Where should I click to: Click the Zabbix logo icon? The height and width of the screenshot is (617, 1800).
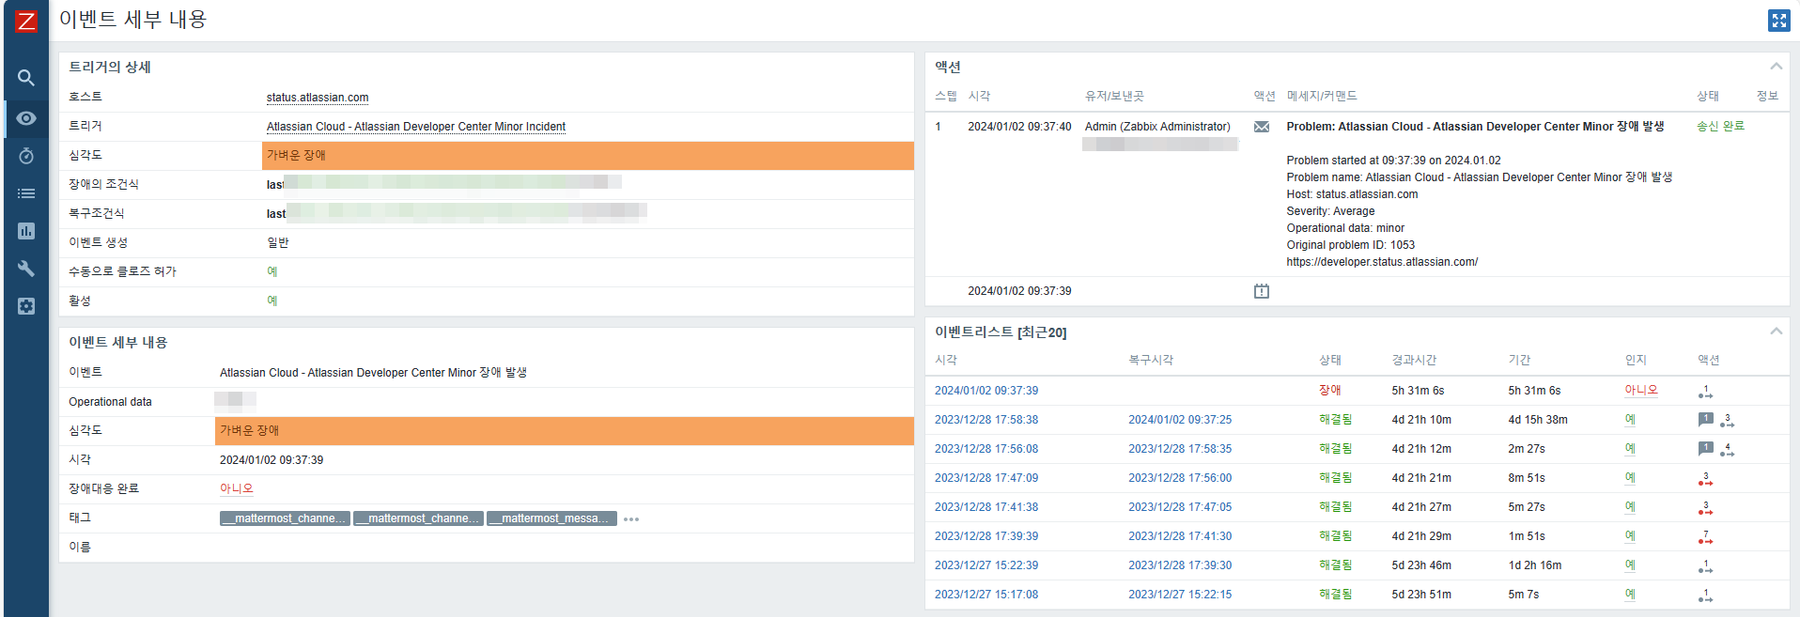coord(26,21)
